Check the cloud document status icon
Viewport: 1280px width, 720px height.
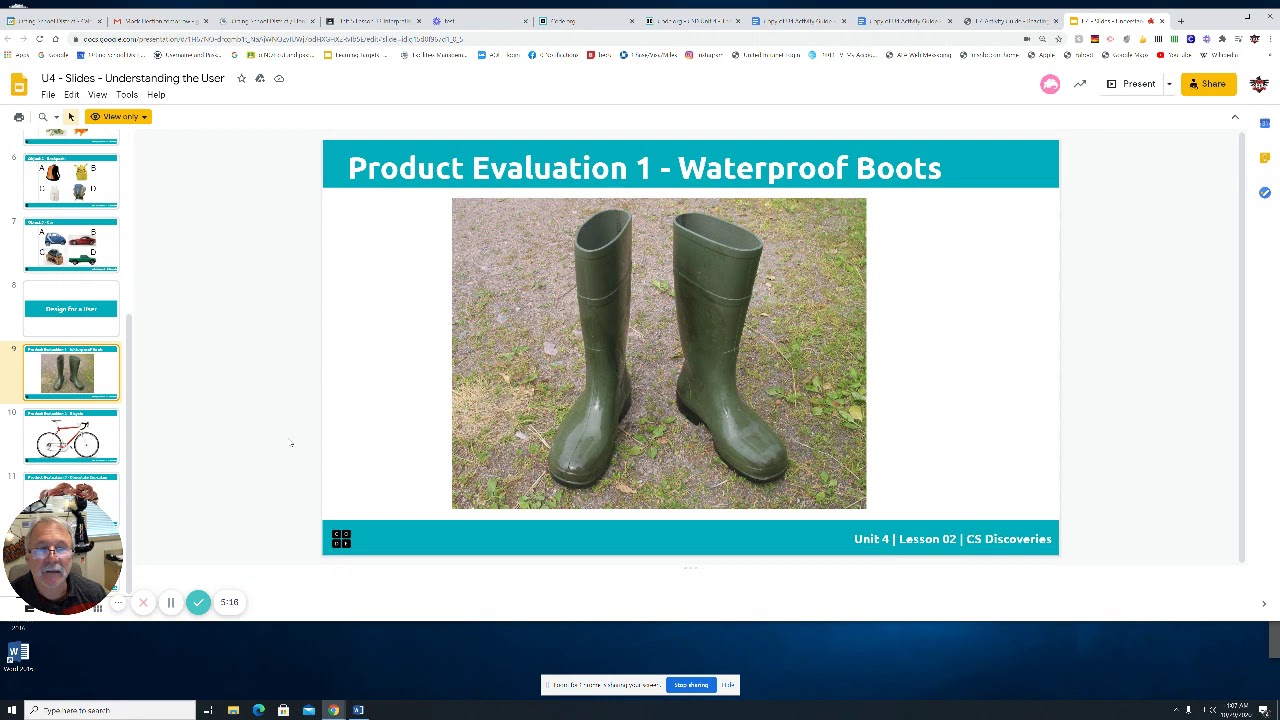click(279, 78)
